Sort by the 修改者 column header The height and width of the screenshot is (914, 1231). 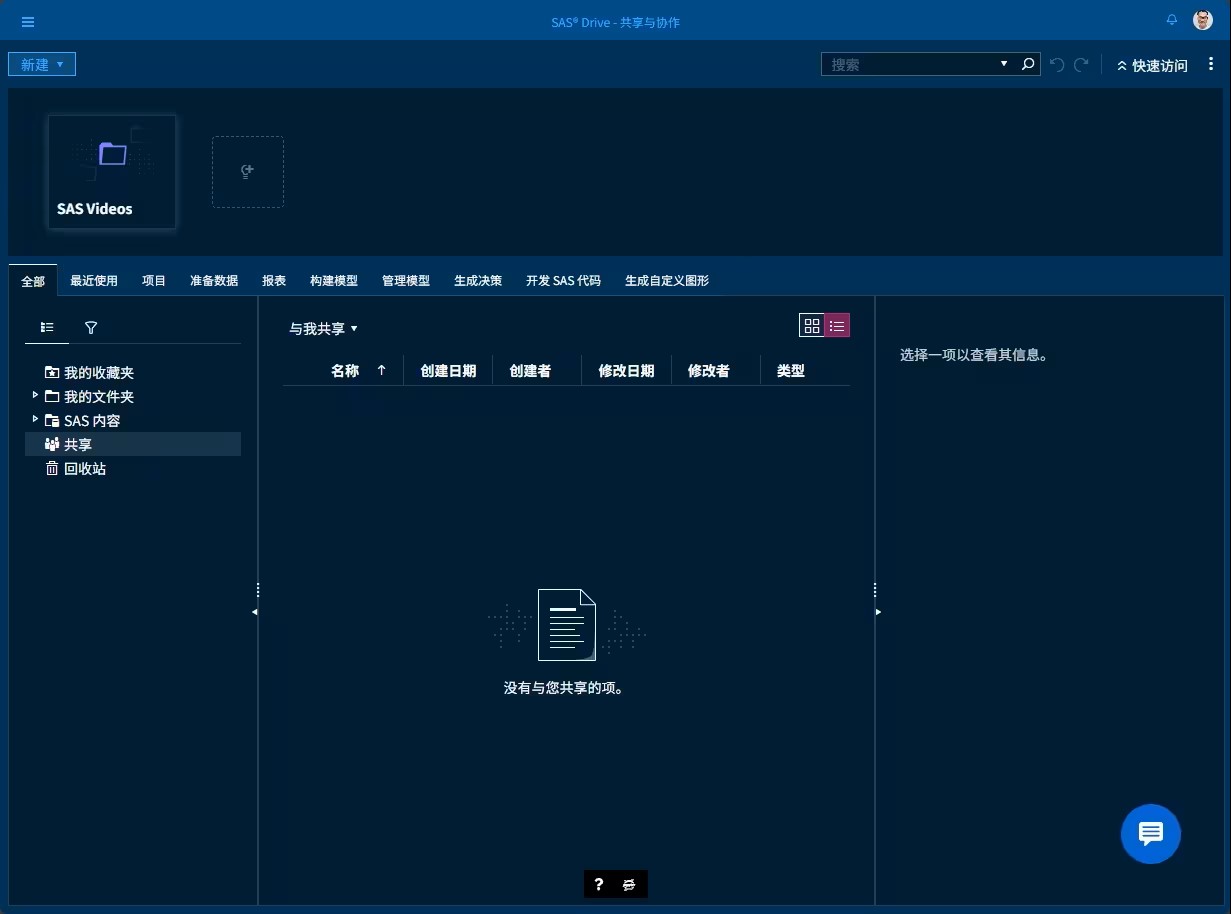pyautogui.click(x=709, y=370)
